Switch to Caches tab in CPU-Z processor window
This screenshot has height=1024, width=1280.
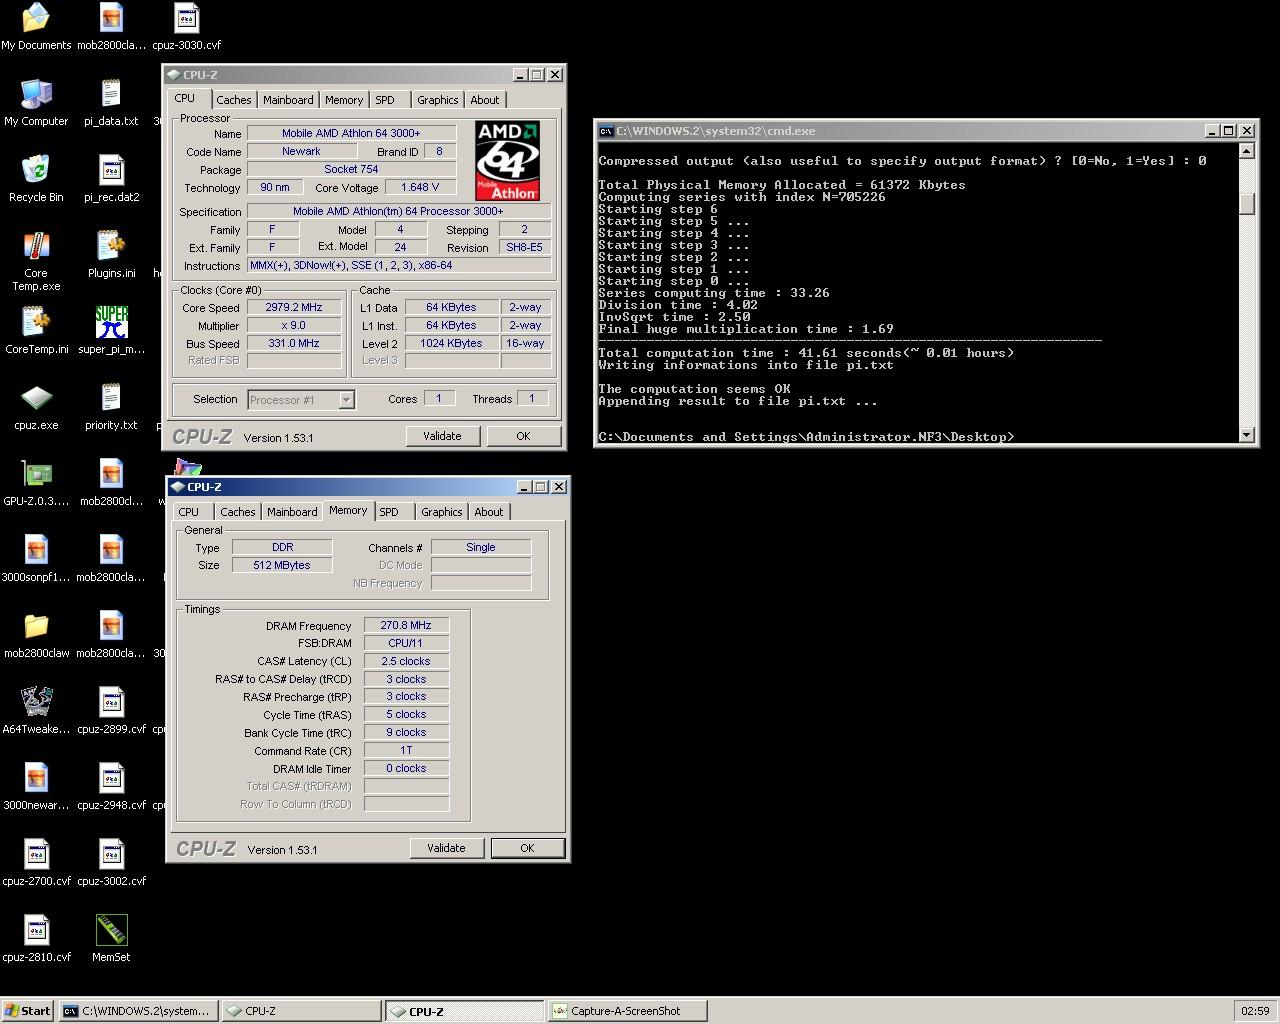pos(234,100)
